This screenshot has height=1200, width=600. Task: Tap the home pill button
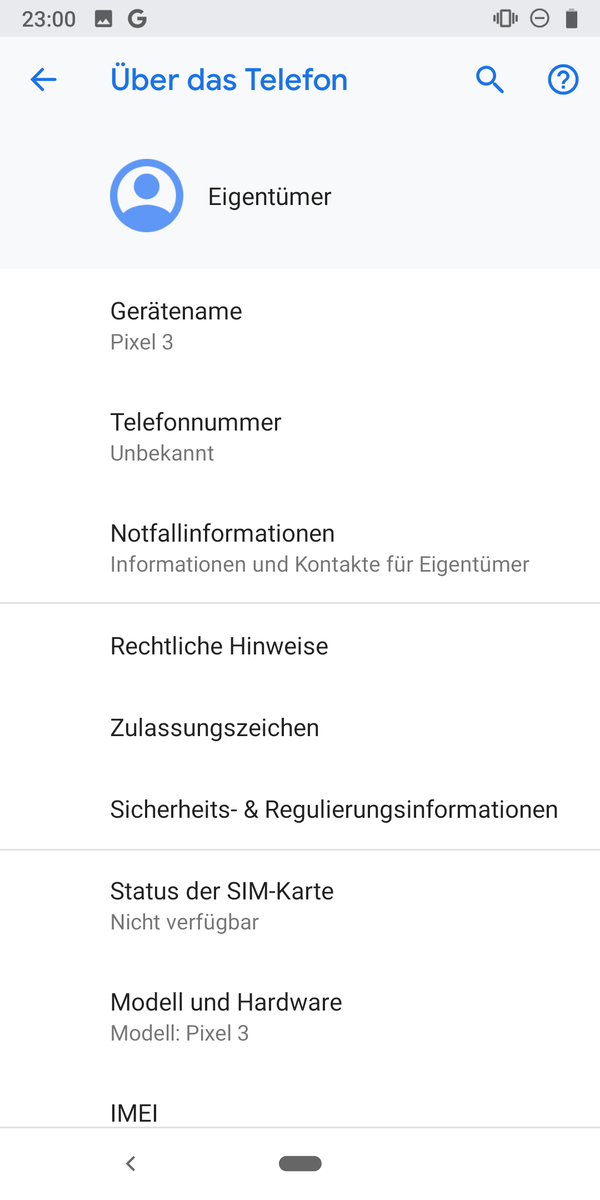click(x=300, y=1163)
